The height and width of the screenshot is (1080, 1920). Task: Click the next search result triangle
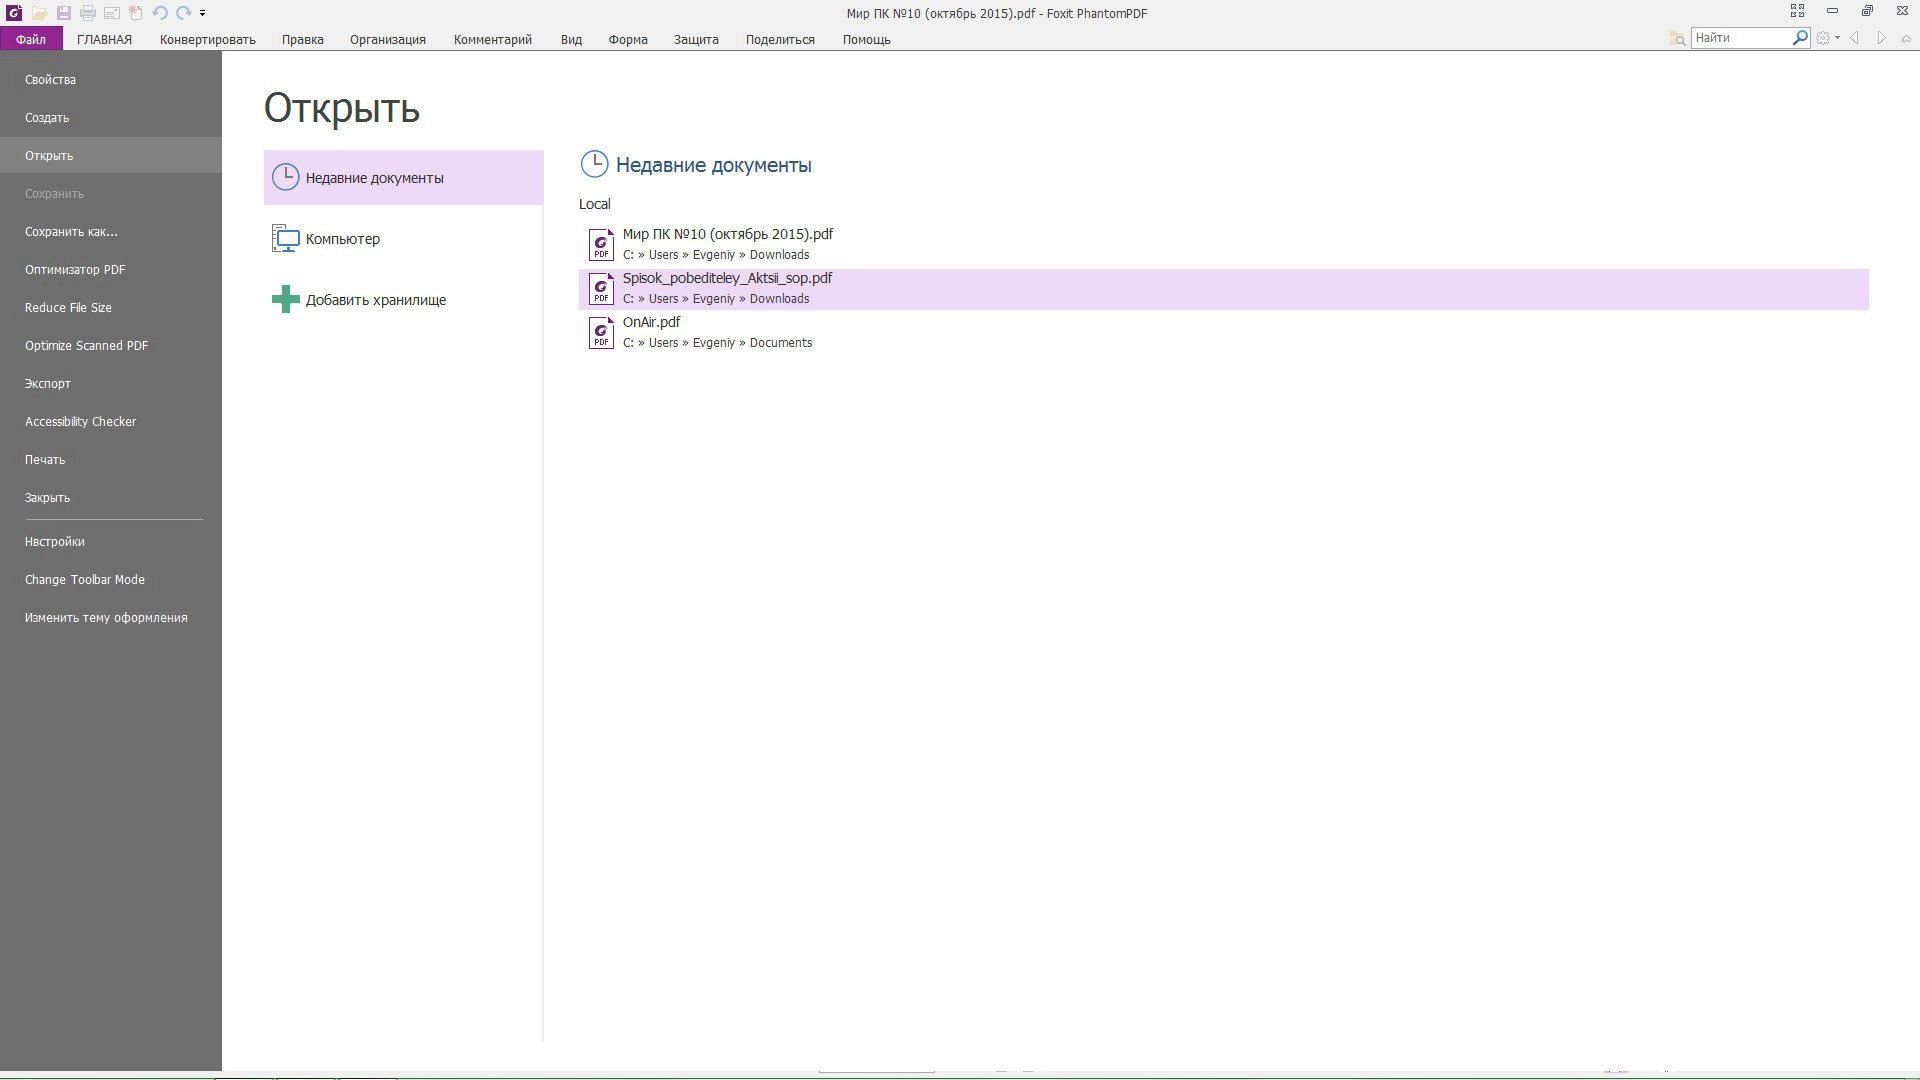click(x=1881, y=38)
